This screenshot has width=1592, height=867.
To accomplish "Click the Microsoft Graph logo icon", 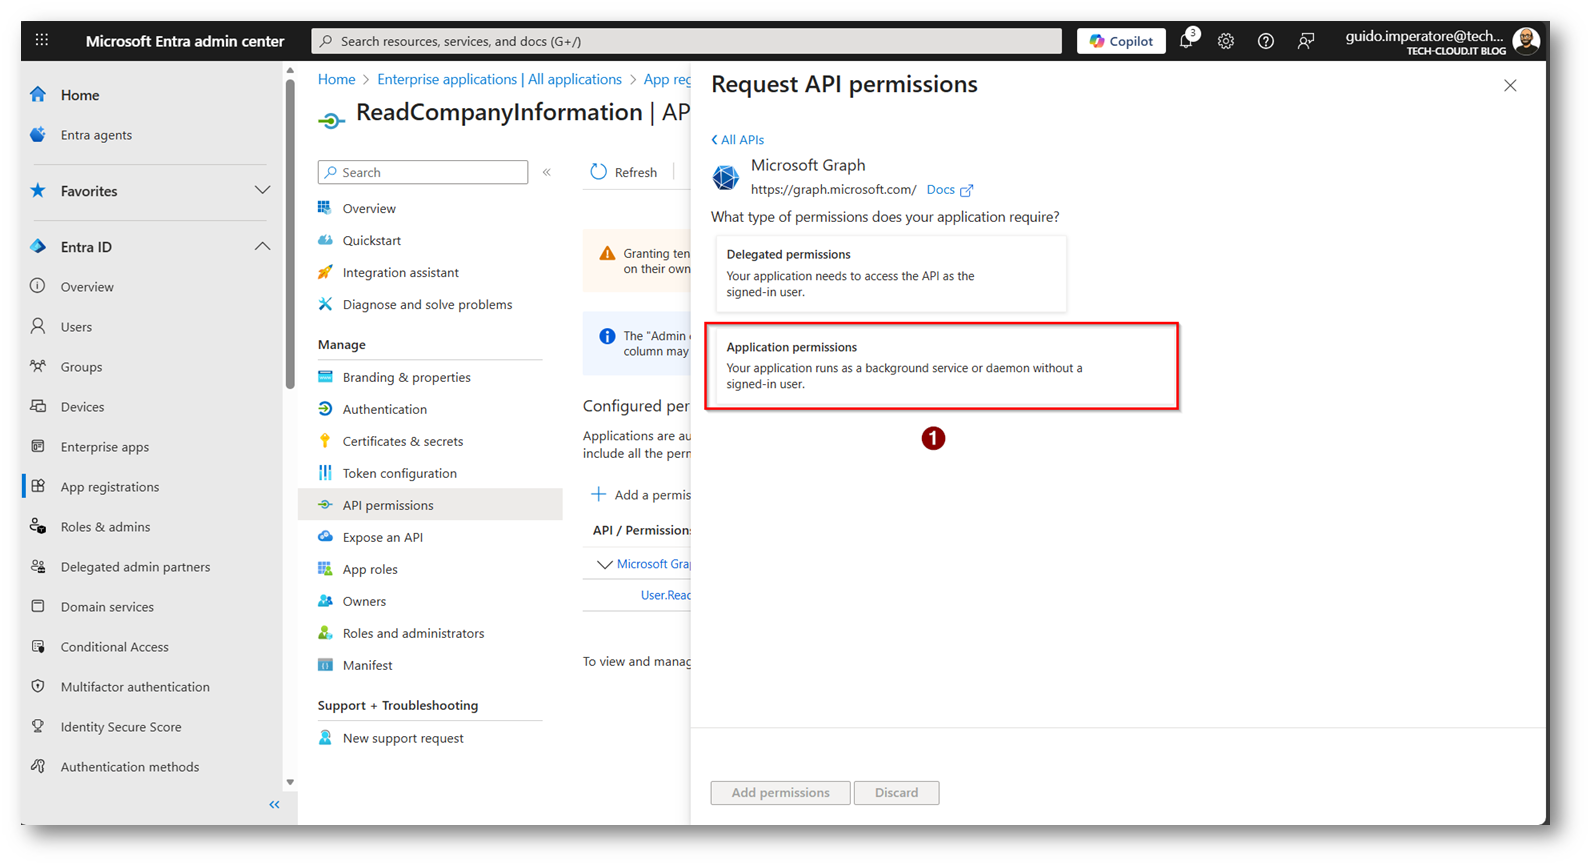I will 726,177.
